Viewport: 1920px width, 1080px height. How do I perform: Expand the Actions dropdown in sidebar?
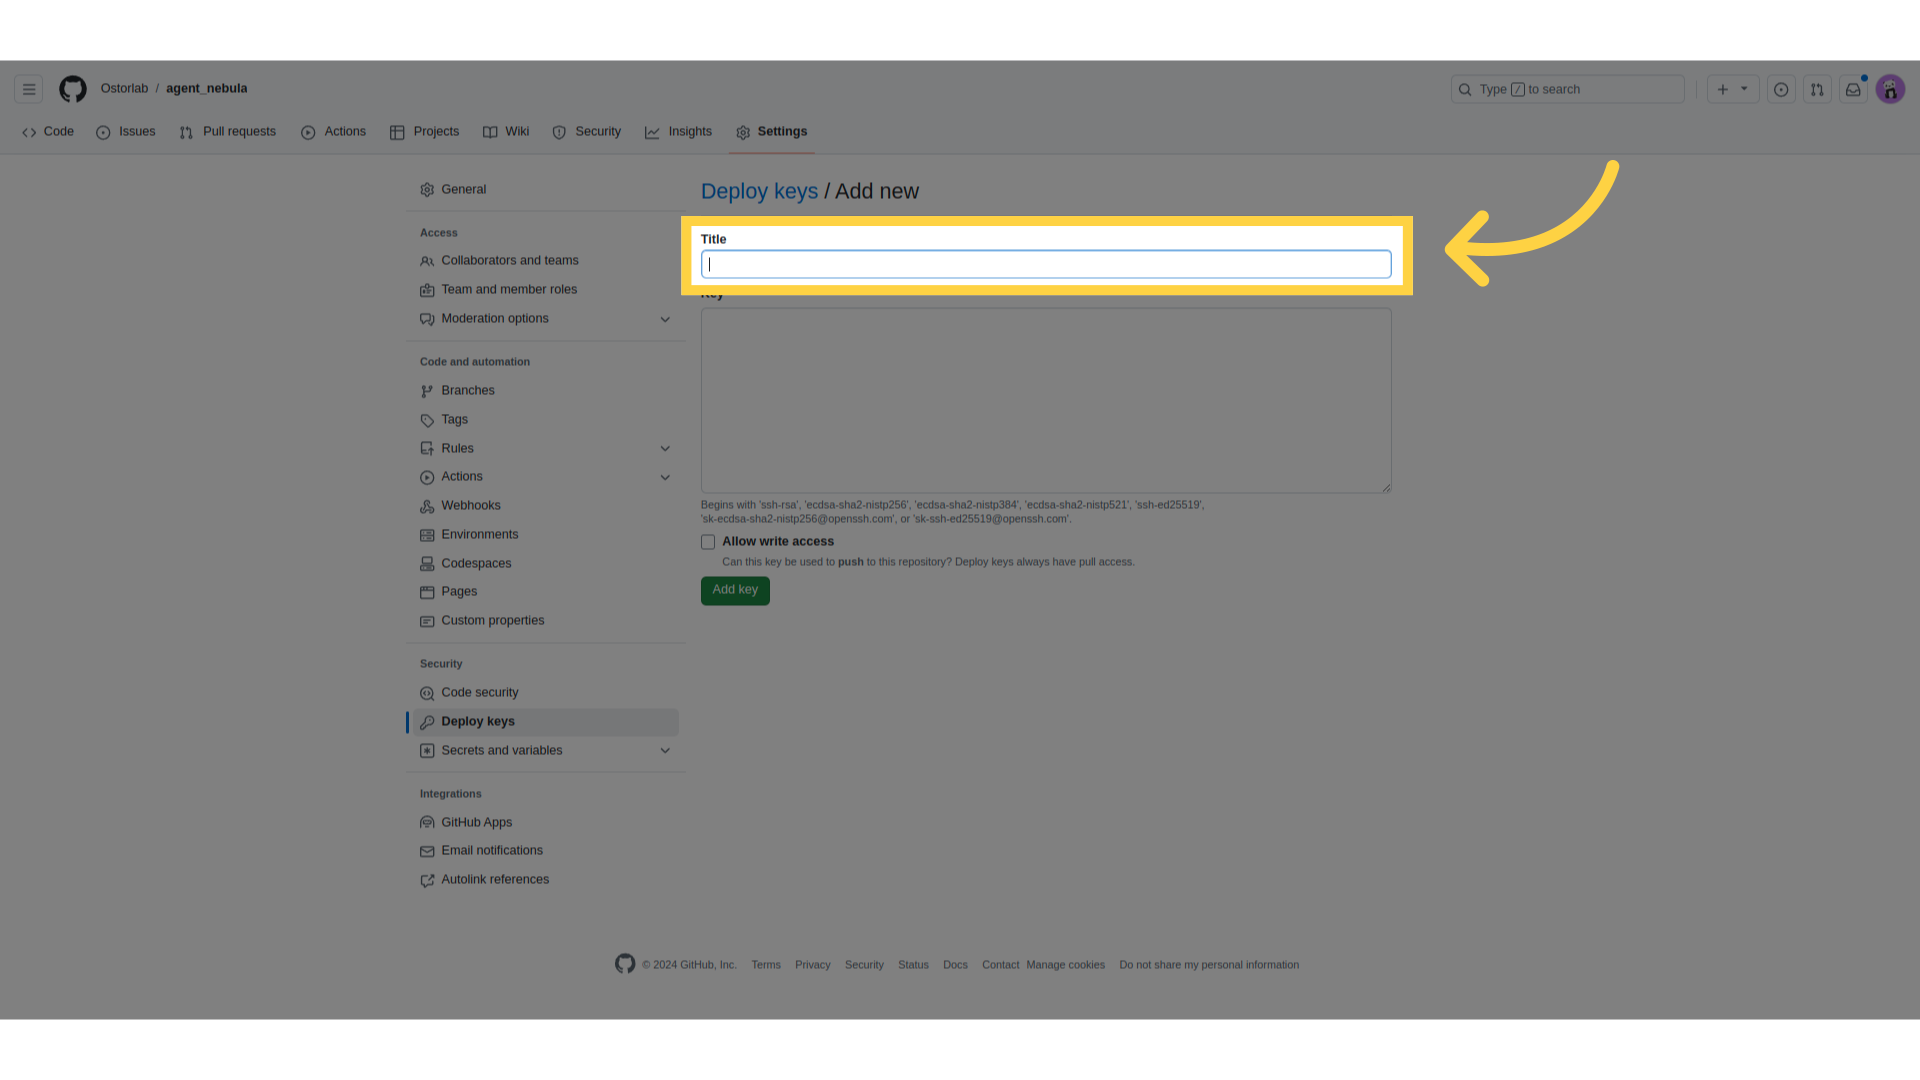(x=665, y=476)
